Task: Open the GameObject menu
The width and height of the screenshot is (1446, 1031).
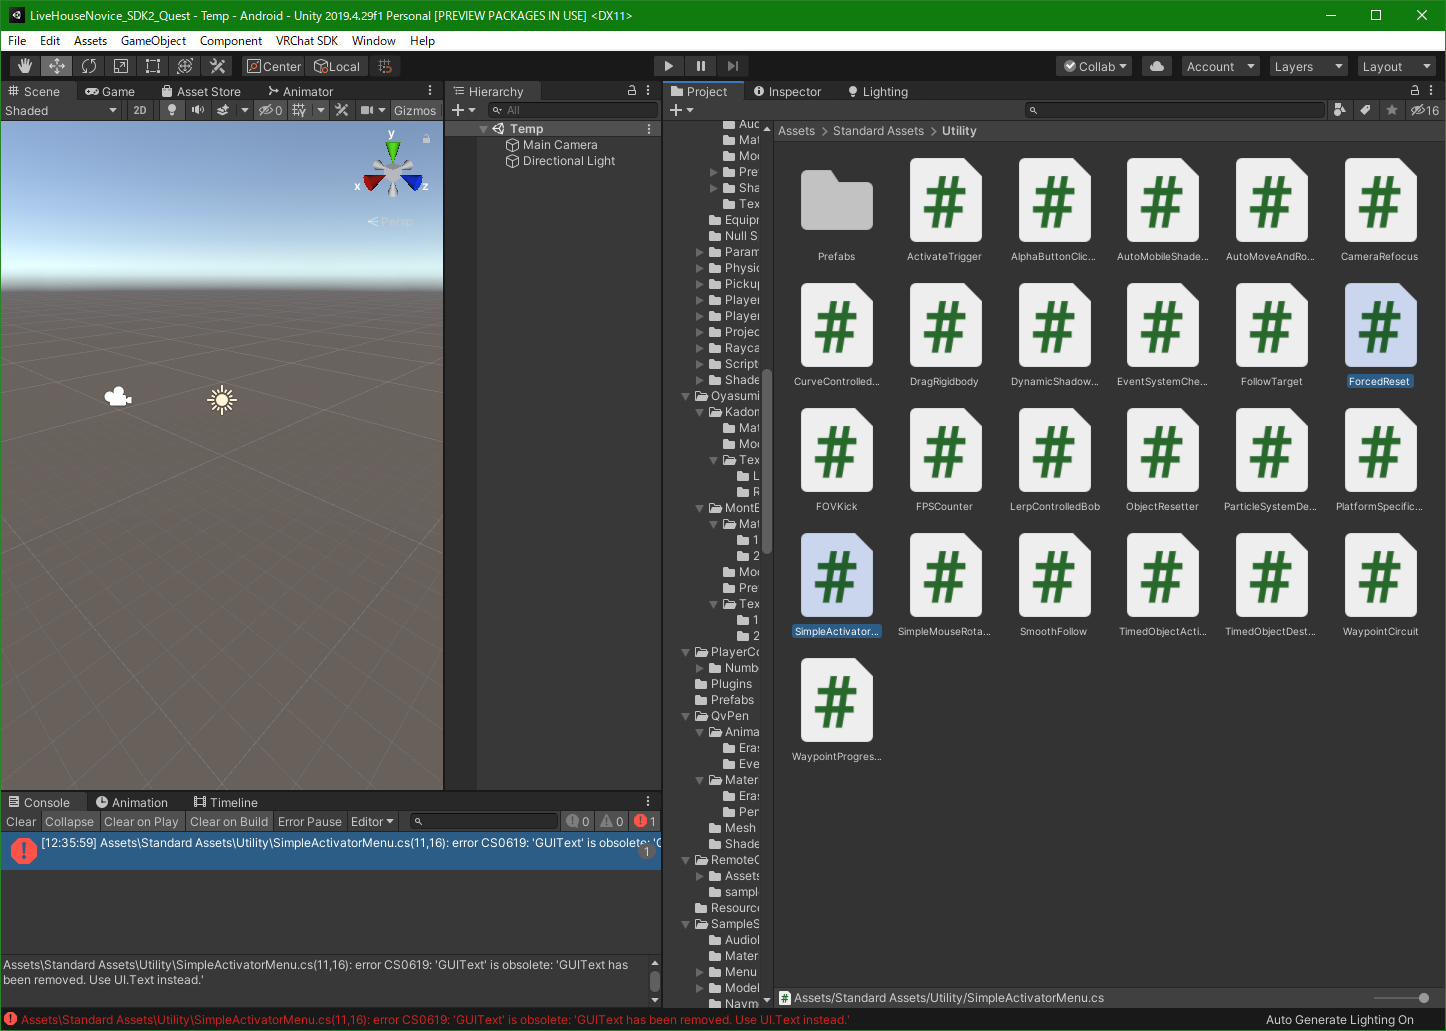Action: pos(153,41)
